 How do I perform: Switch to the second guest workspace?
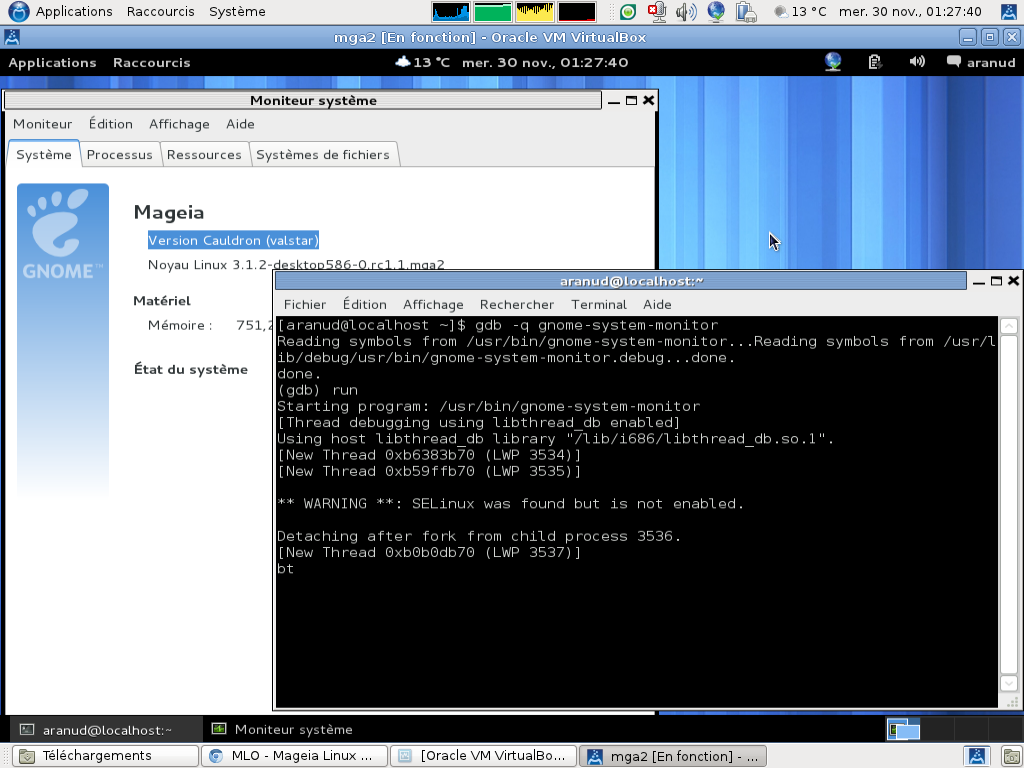click(937, 729)
